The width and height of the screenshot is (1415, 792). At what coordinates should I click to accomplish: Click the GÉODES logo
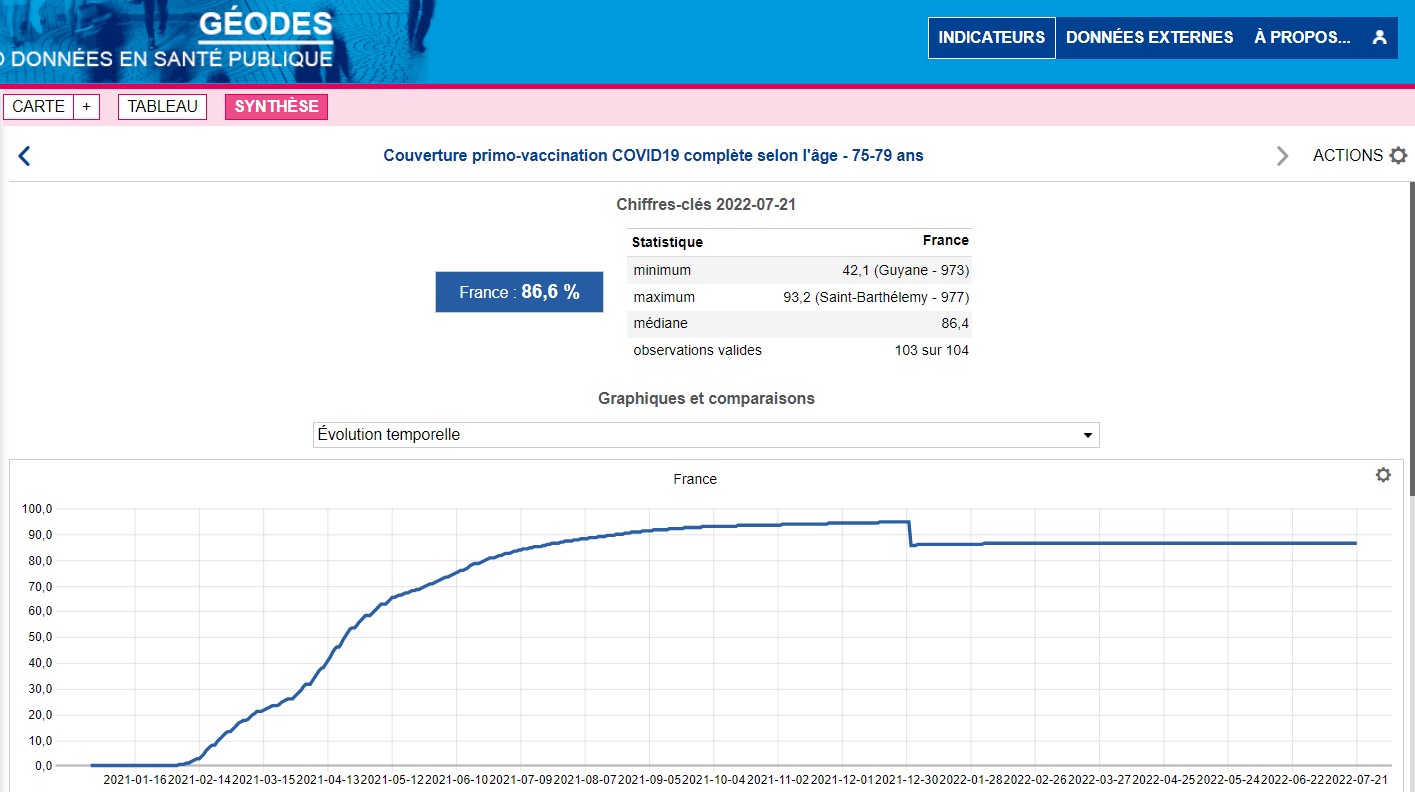click(x=265, y=26)
